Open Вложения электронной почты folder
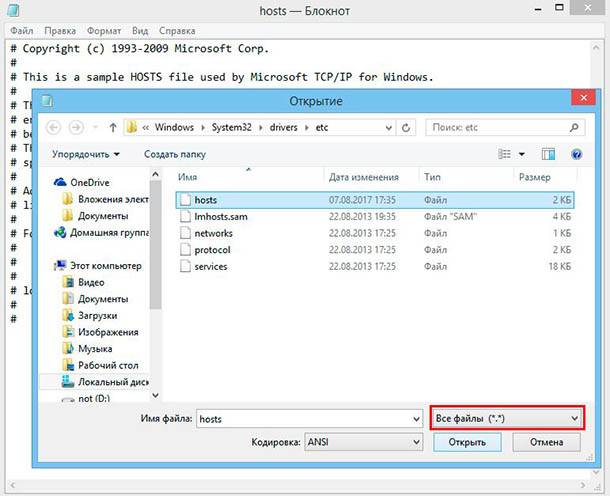Image resolution: width=610 pixels, height=496 pixels. (x=105, y=199)
